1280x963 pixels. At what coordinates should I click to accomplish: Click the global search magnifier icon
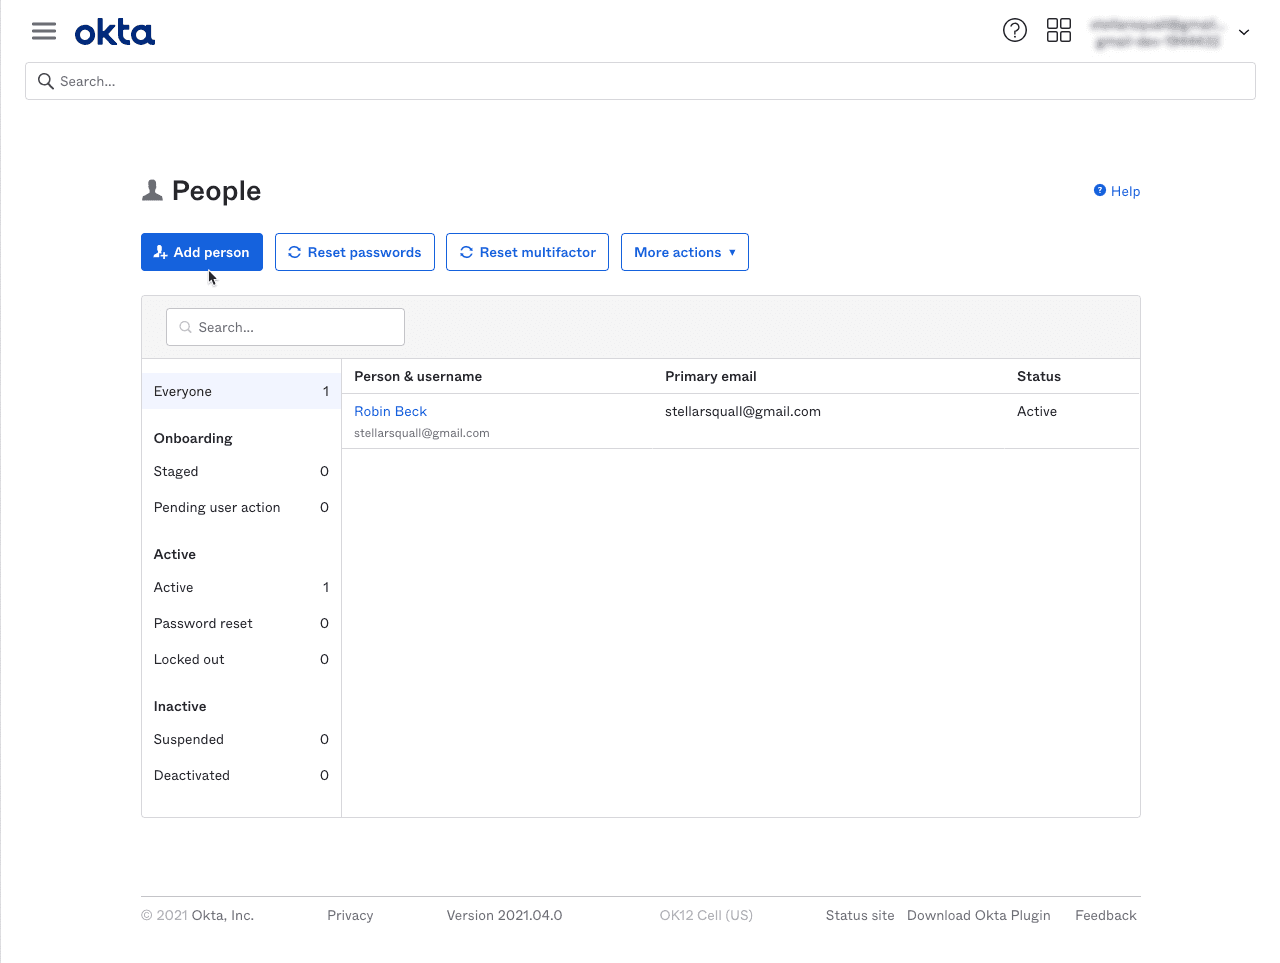tap(45, 81)
